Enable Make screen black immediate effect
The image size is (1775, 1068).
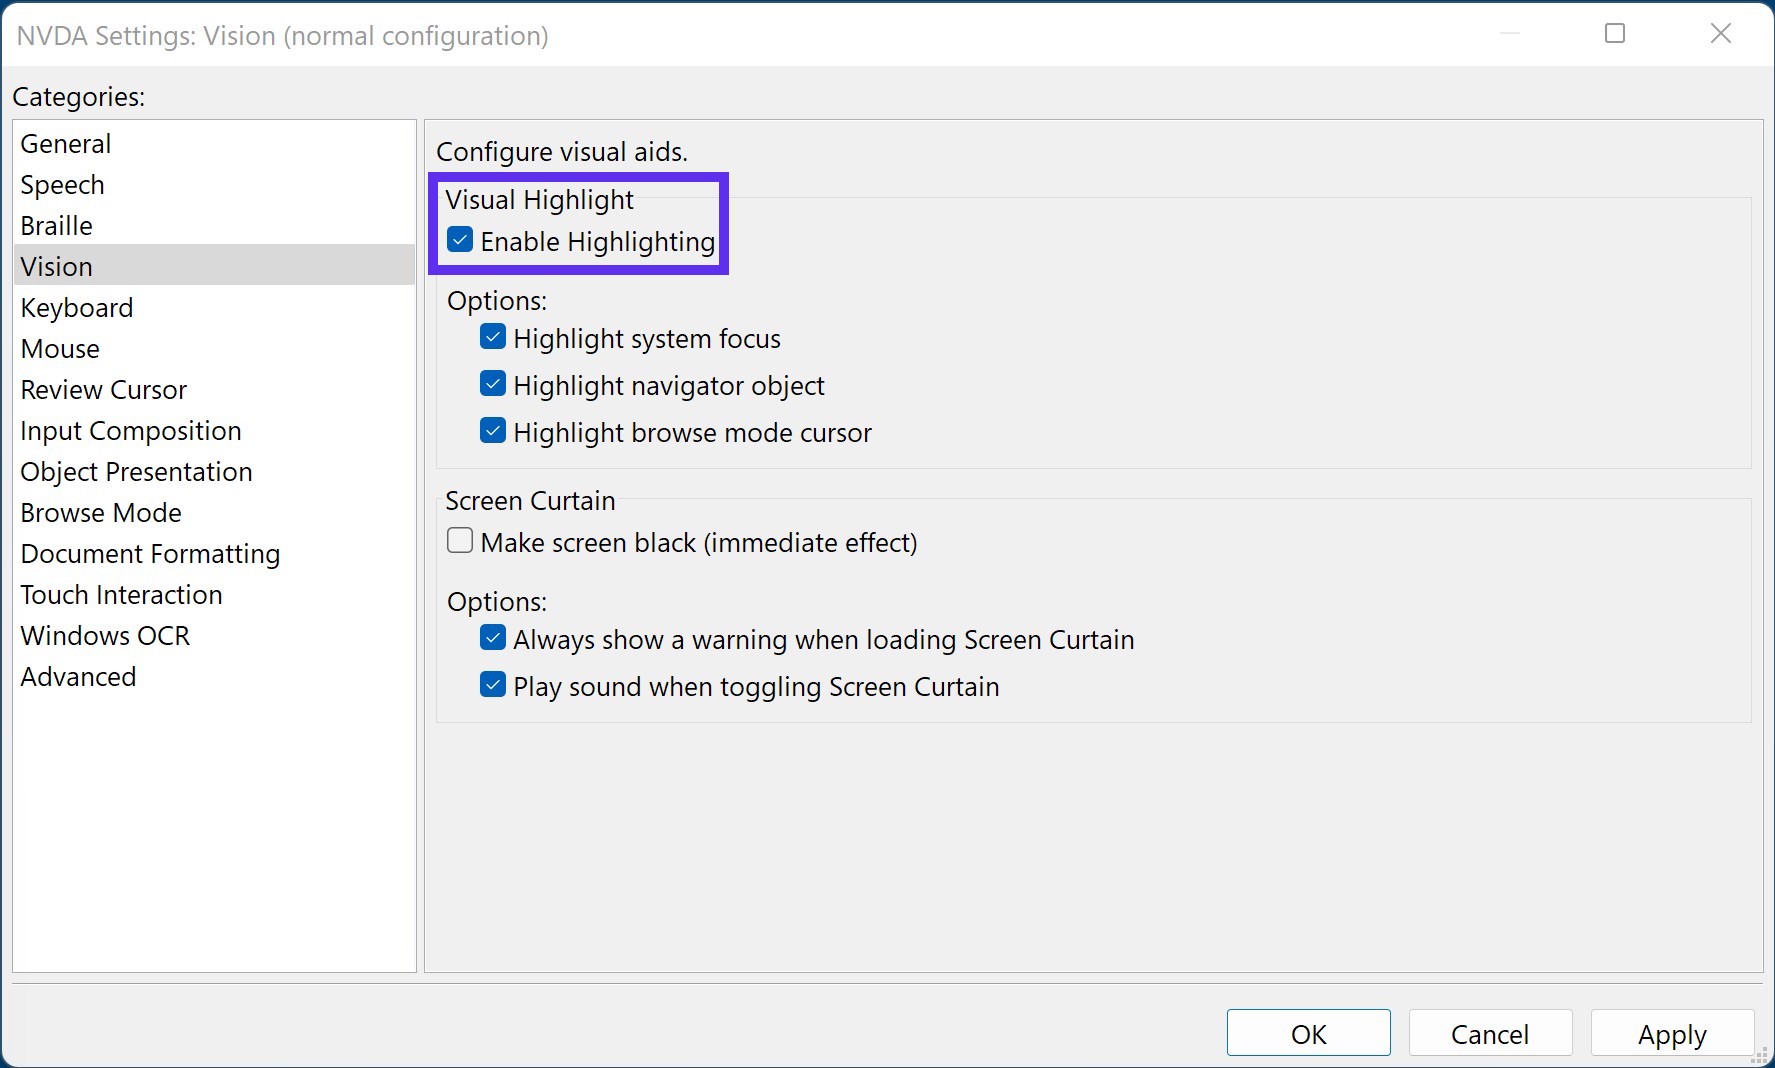coord(459,540)
